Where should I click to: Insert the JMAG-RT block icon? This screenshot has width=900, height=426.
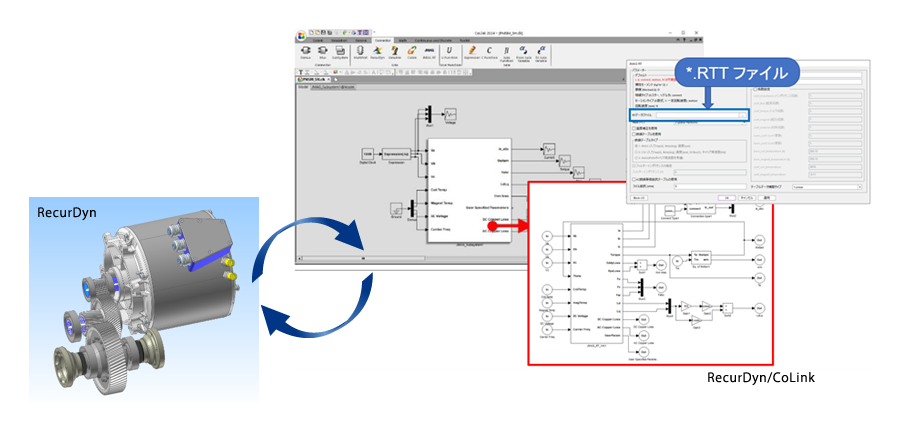pos(429,52)
